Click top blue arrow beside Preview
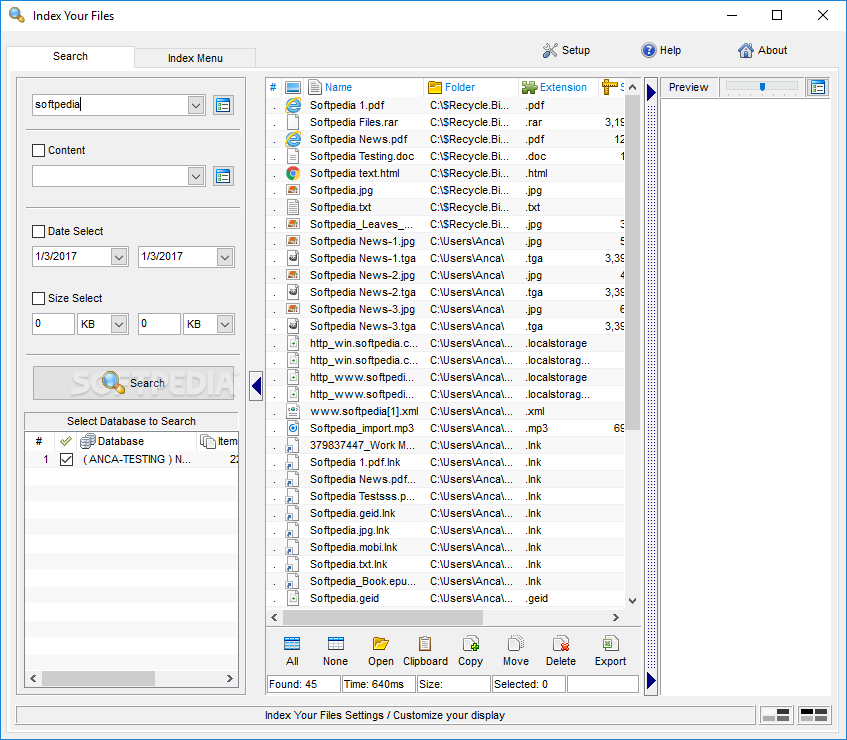 (x=651, y=92)
